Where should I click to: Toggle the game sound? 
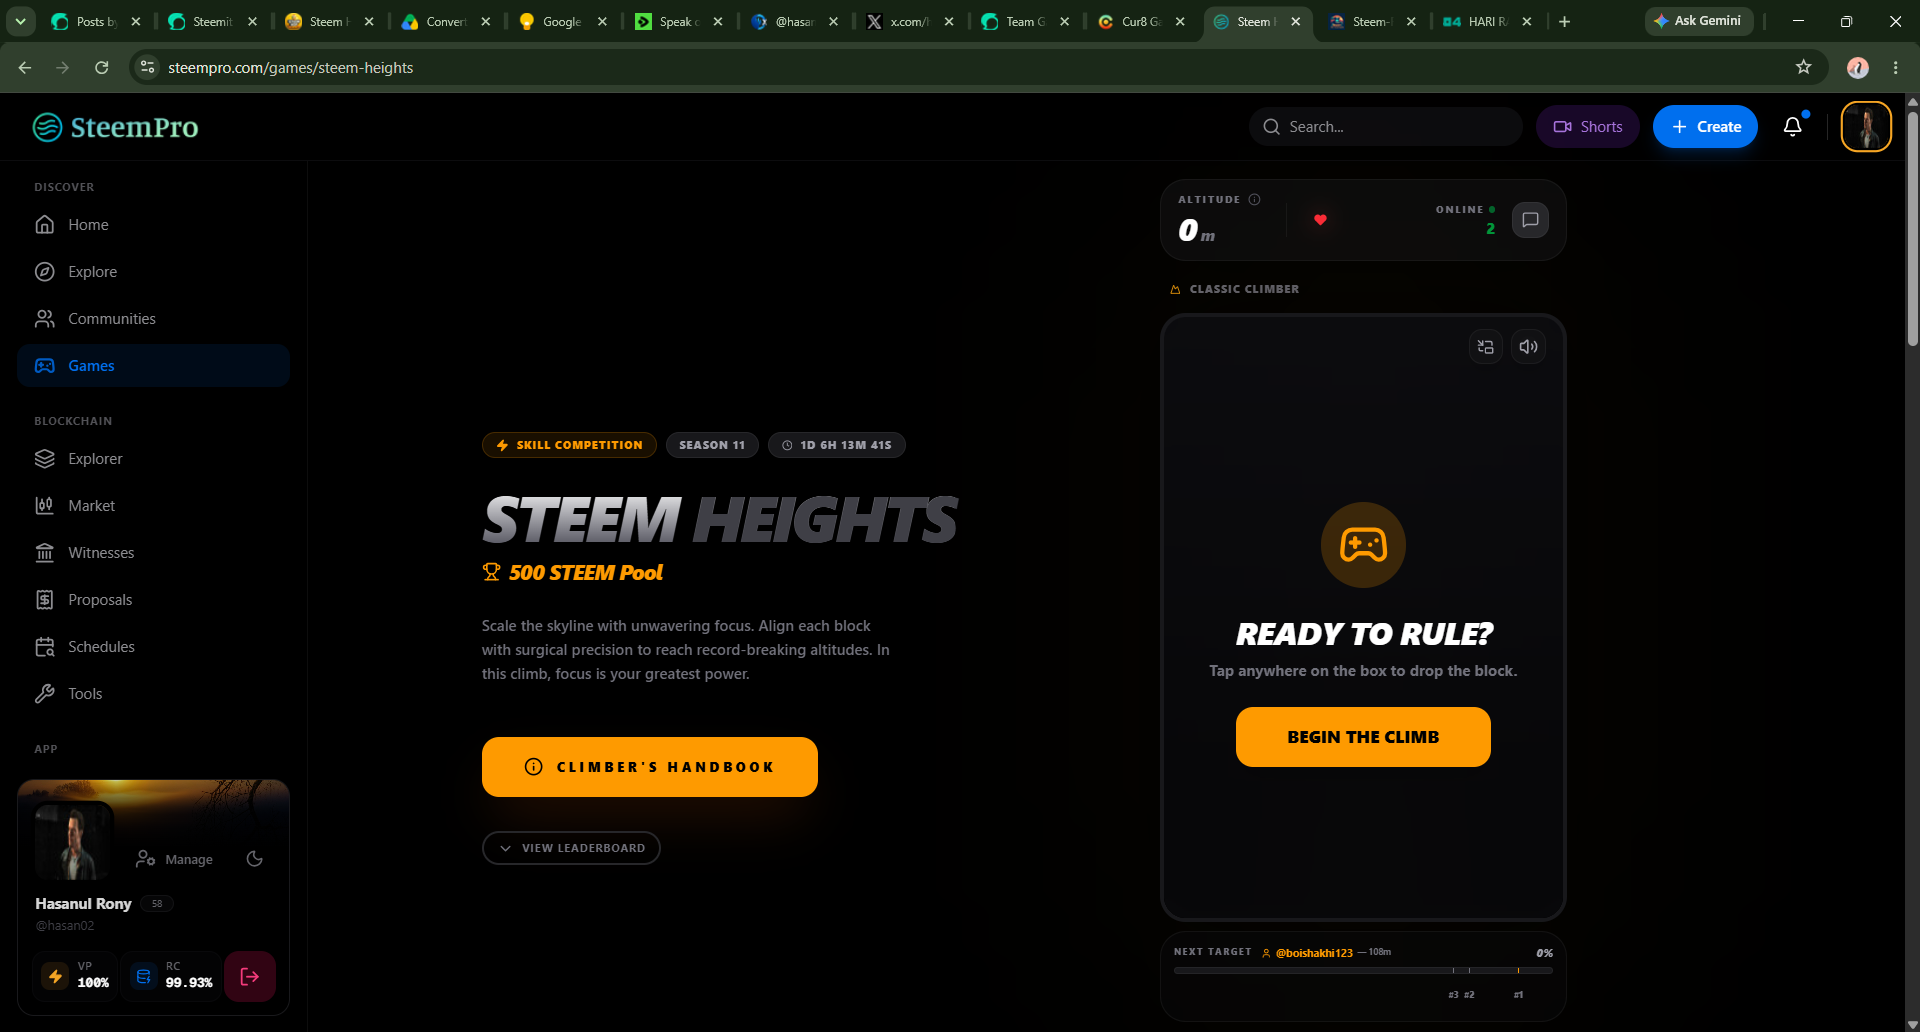1529,347
